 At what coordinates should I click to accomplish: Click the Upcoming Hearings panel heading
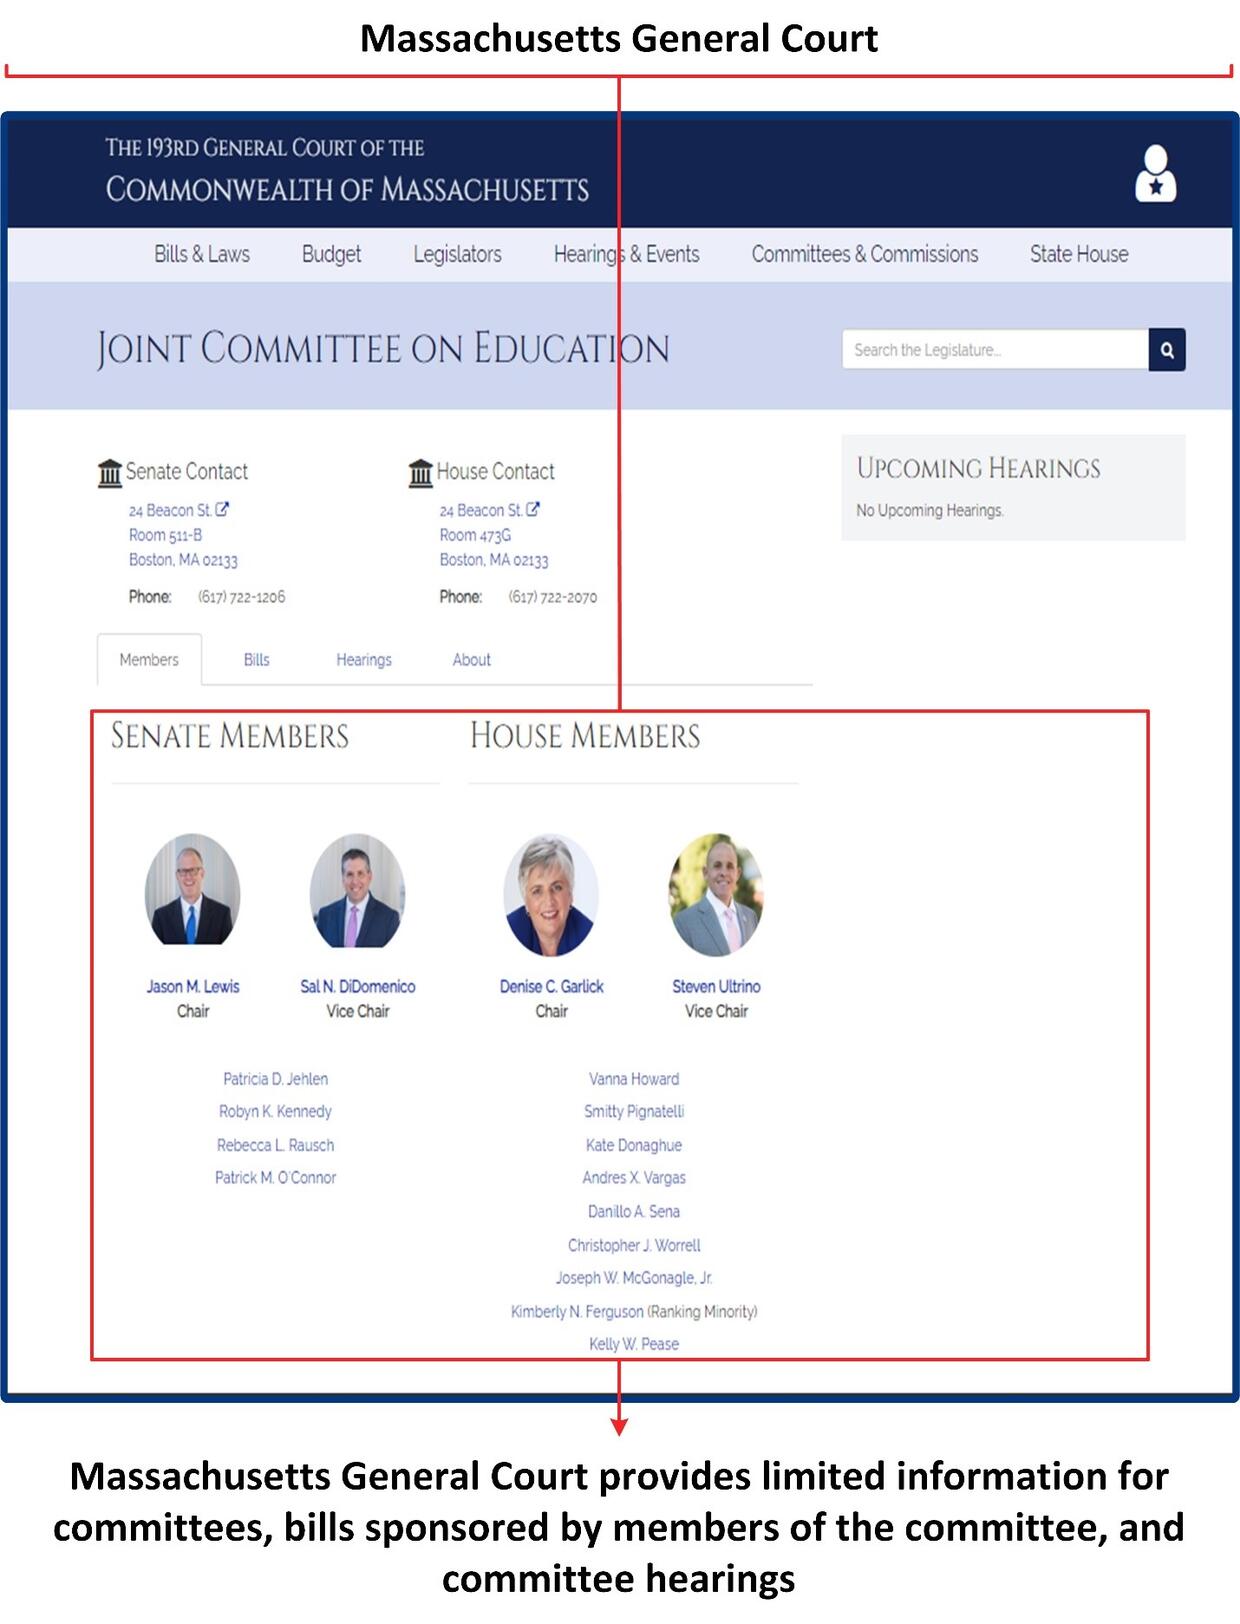click(978, 468)
